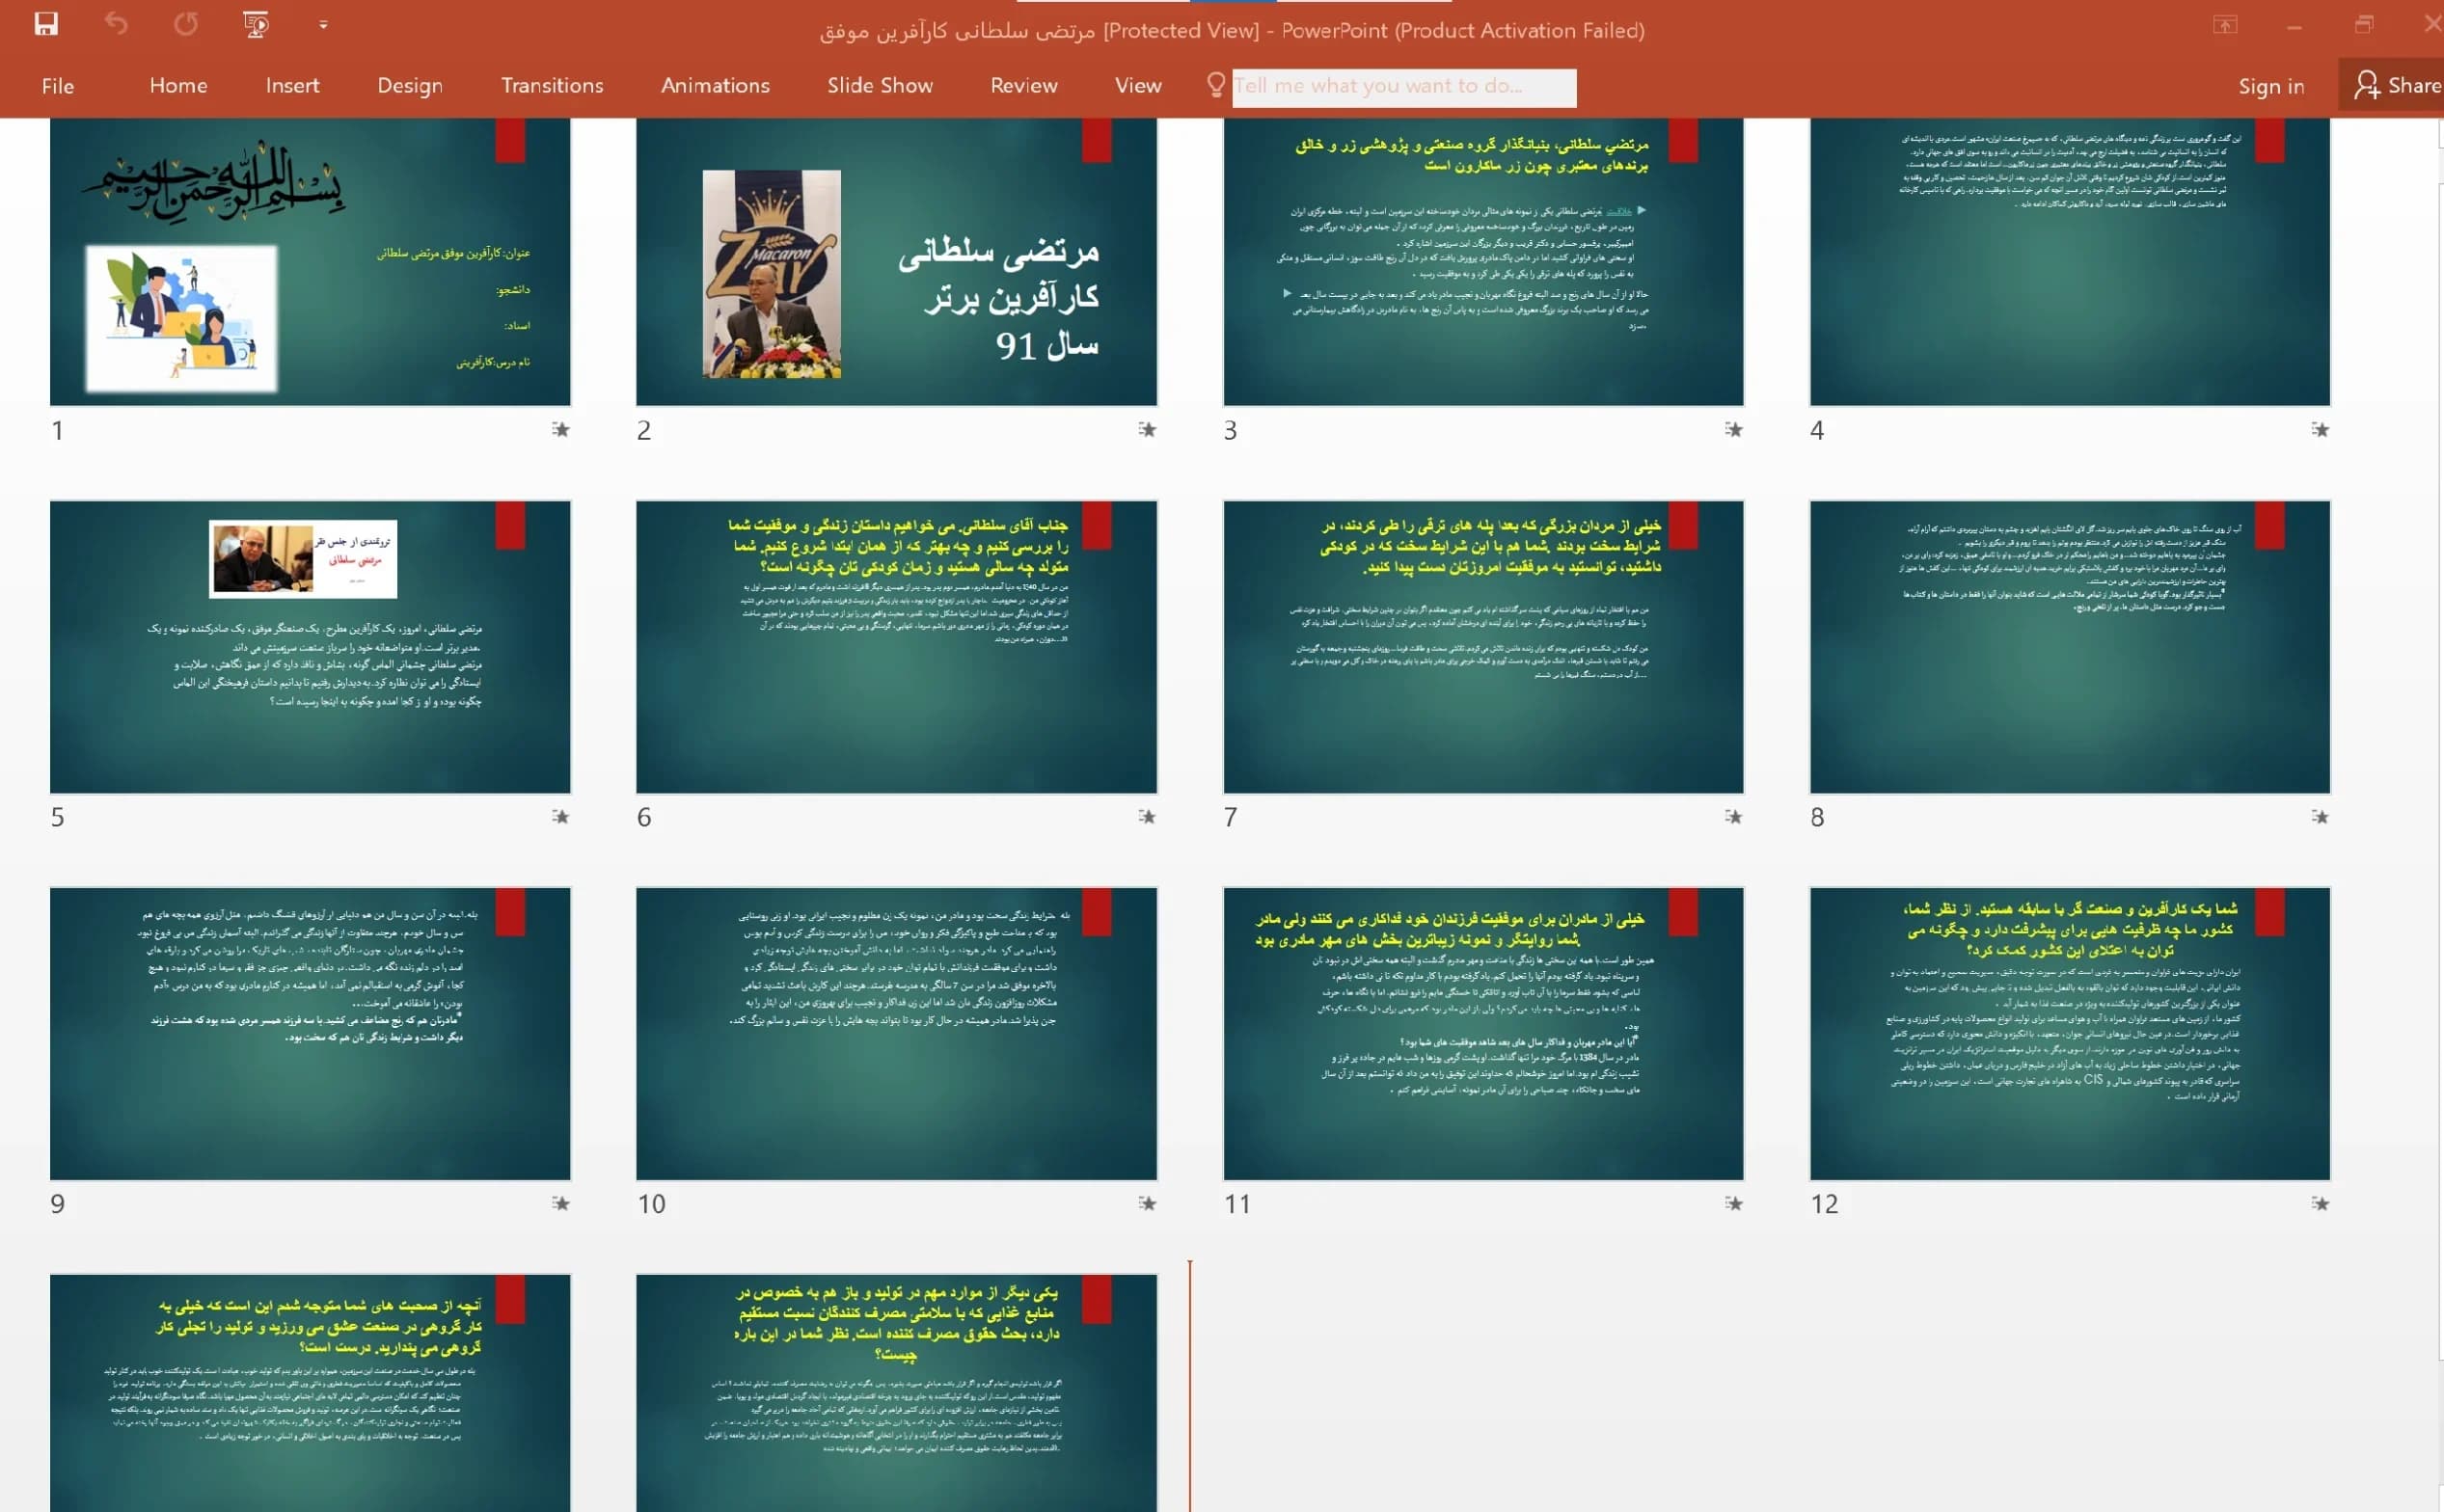Click animation star icon under slide 7
2444x1512 pixels.
click(x=1734, y=816)
